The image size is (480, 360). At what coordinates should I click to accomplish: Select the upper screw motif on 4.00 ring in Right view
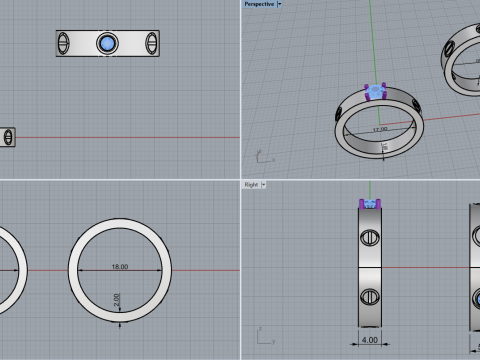coord(370,238)
